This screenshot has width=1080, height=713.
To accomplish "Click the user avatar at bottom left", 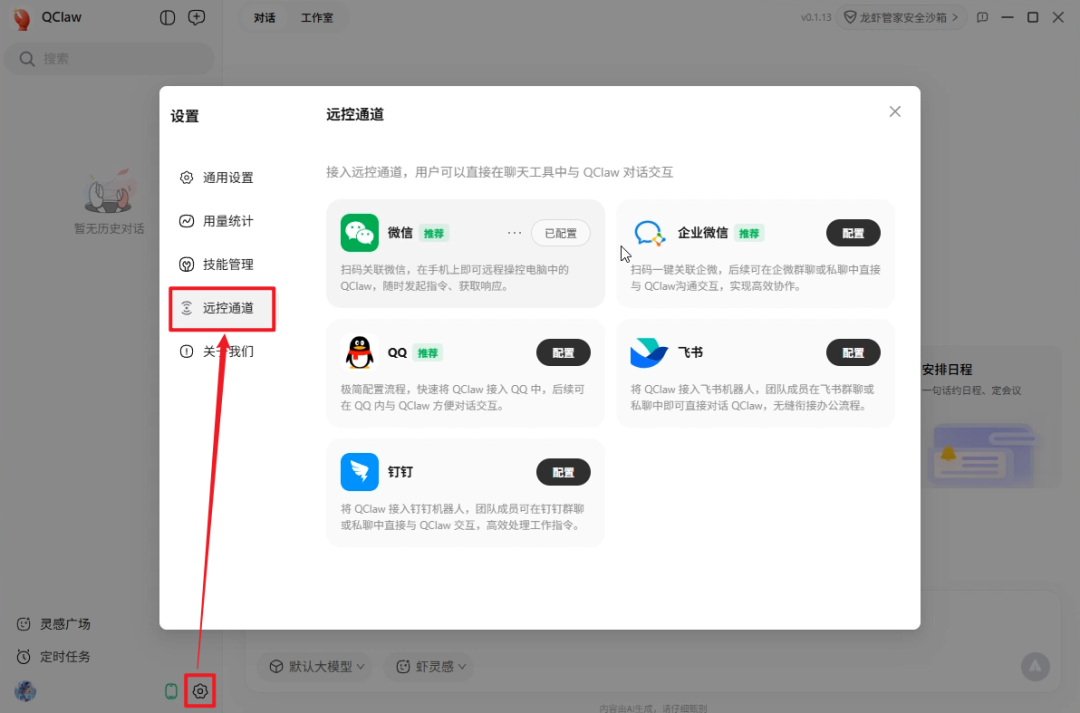I will pos(25,691).
